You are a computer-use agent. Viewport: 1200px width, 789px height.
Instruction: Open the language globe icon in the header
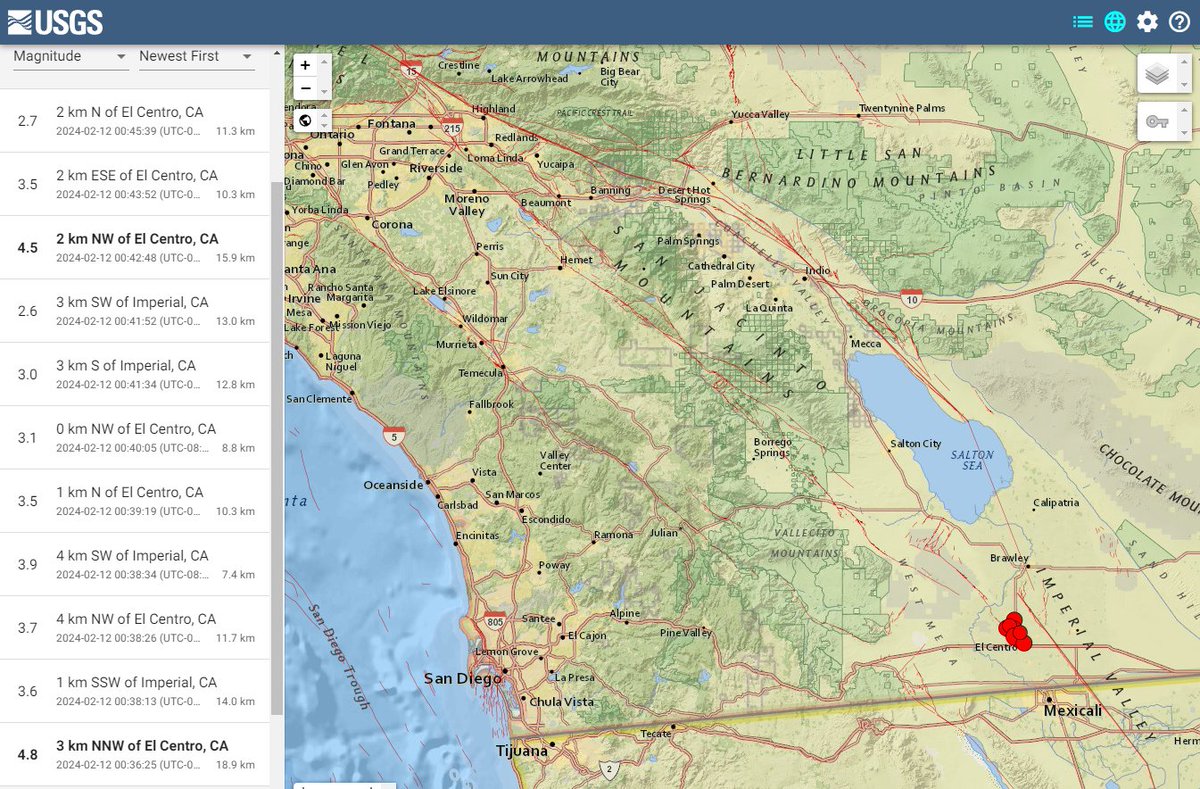tap(1114, 20)
